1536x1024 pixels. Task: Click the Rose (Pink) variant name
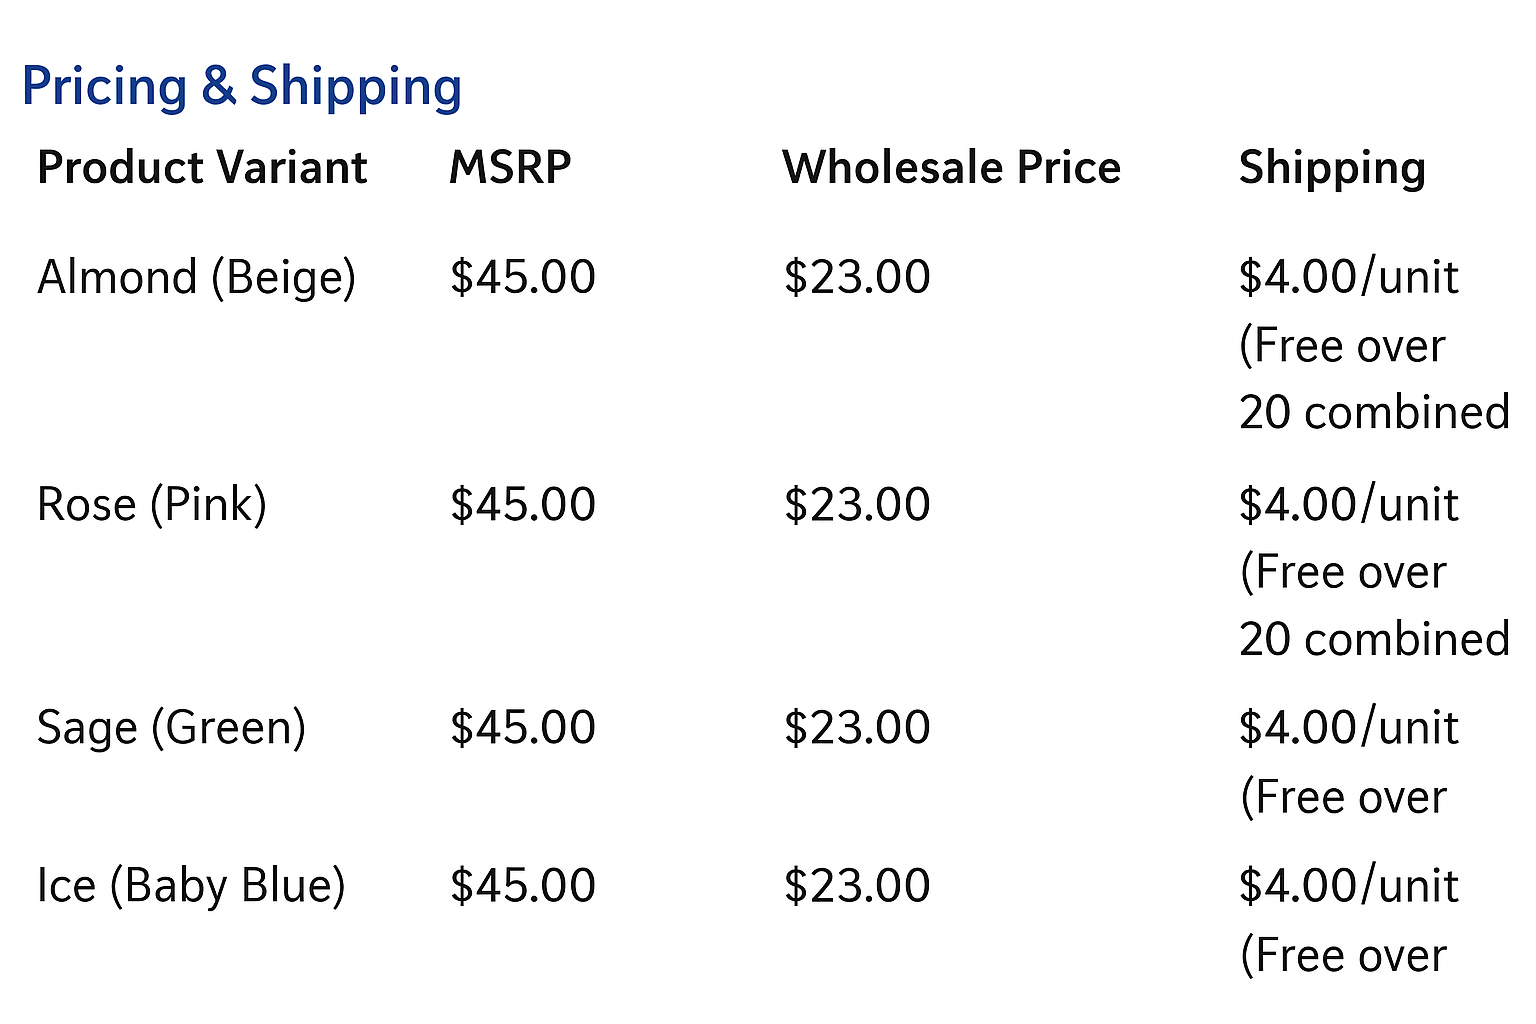pos(152,504)
